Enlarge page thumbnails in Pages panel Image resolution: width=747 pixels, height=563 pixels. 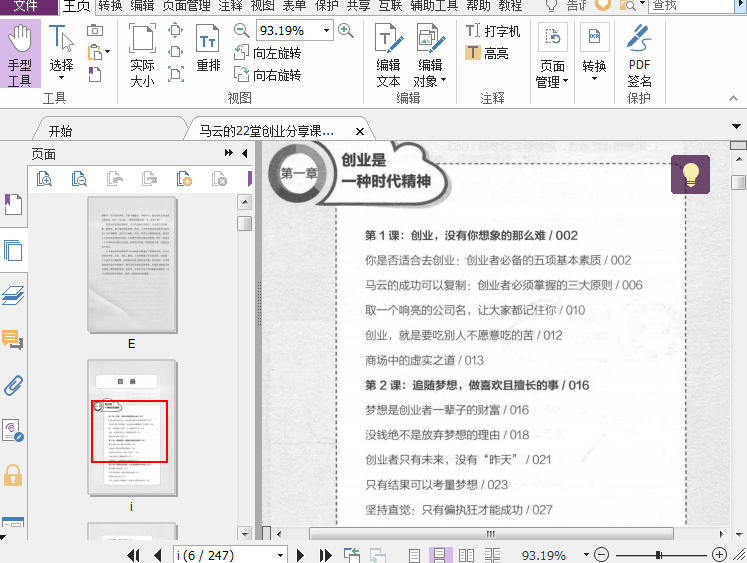click(44, 179)
